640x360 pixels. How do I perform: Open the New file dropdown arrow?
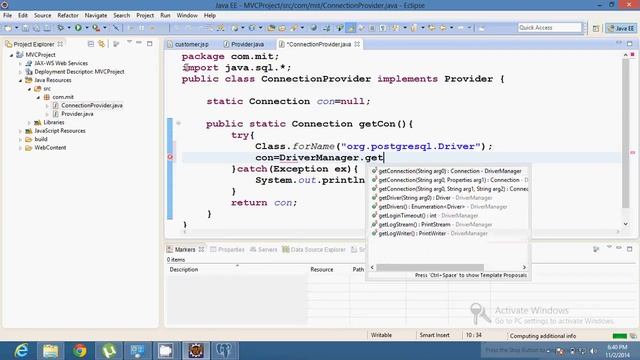click(16, 28)
